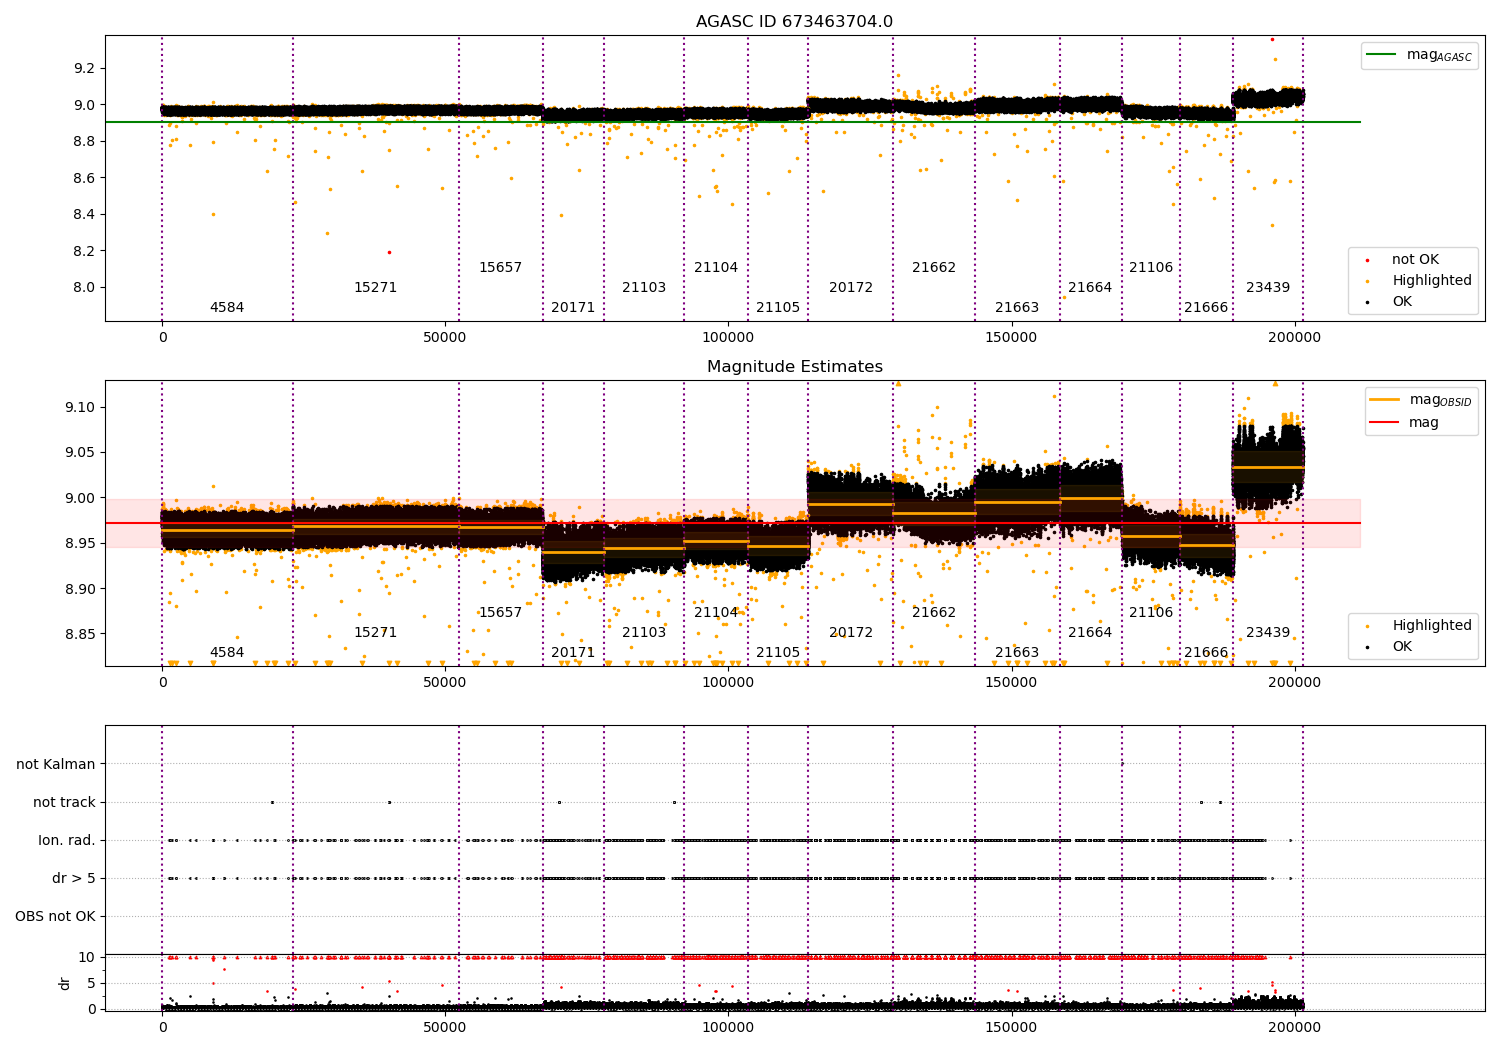The image size is (1500, 1050).
Task: Click OBSID label 23439 in top plot
Action: 1268,288
